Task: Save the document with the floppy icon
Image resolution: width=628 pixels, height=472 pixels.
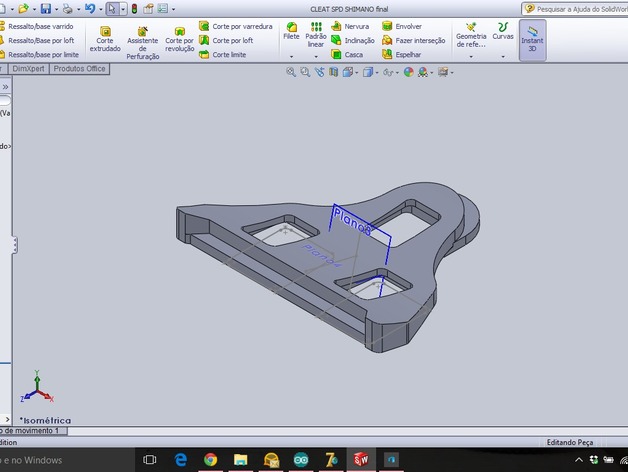Action: (x=46, y=8)
